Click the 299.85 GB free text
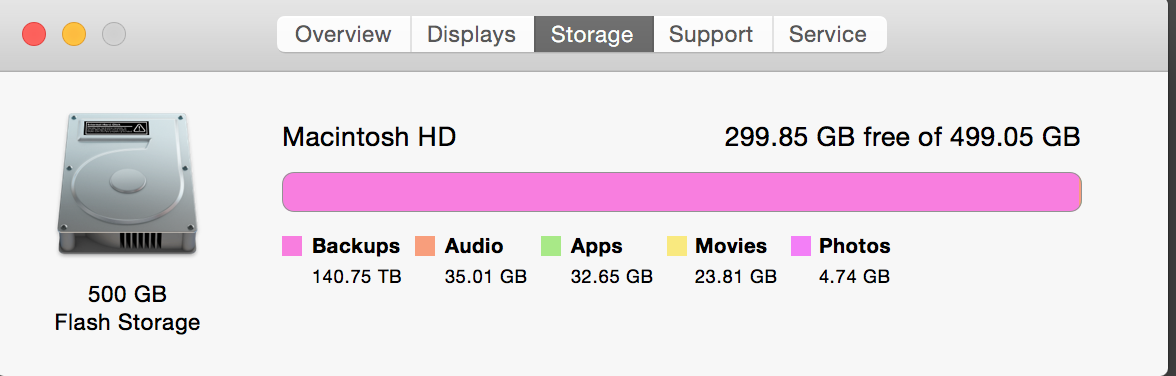This screenshot has height=376, width=1176. 819,137
